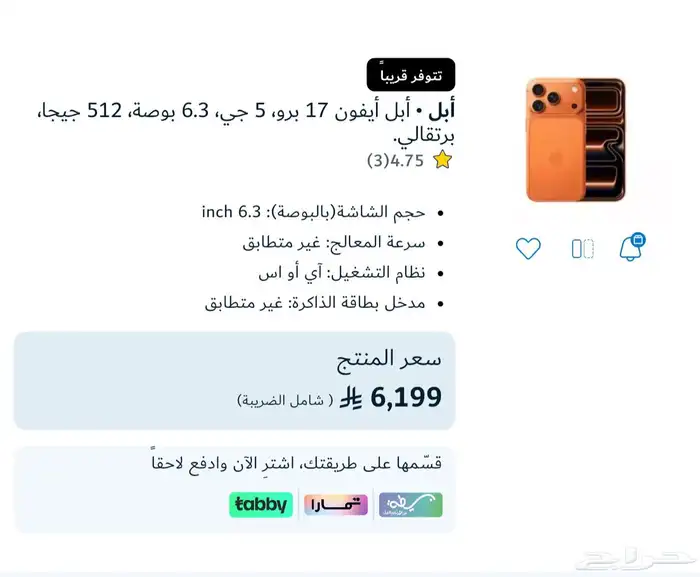
Task: Click the تتوفر قريباً availability badge
Action: pos(411,75)
